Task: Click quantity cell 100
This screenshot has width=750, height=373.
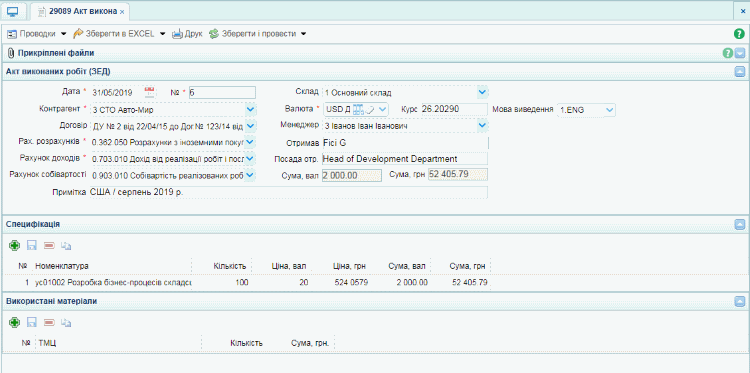Action: 242,283
